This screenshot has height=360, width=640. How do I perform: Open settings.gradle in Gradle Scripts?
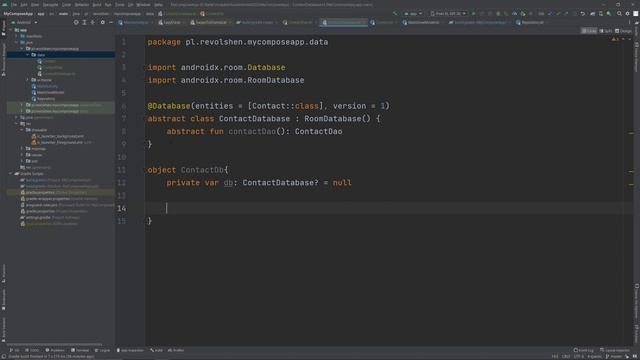(x=49, y=218)
